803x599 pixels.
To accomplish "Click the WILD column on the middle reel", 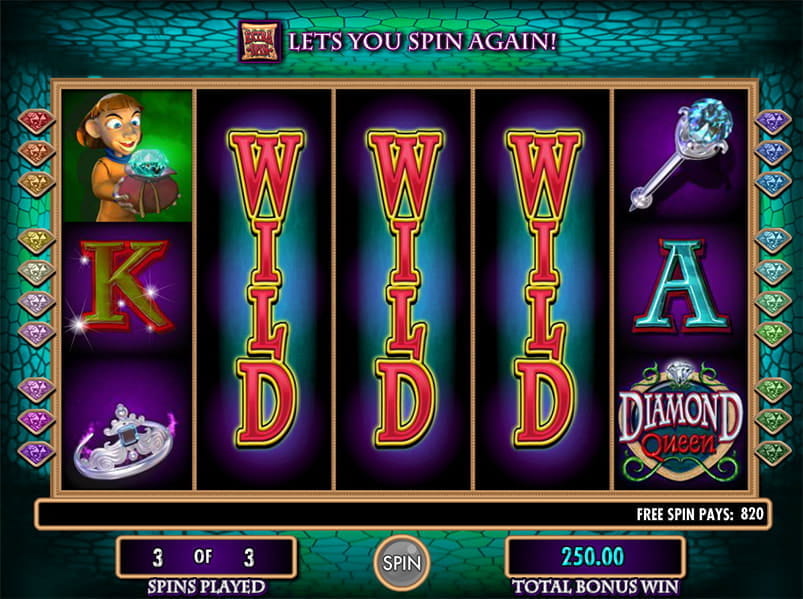I will click(x=404, y=289).
